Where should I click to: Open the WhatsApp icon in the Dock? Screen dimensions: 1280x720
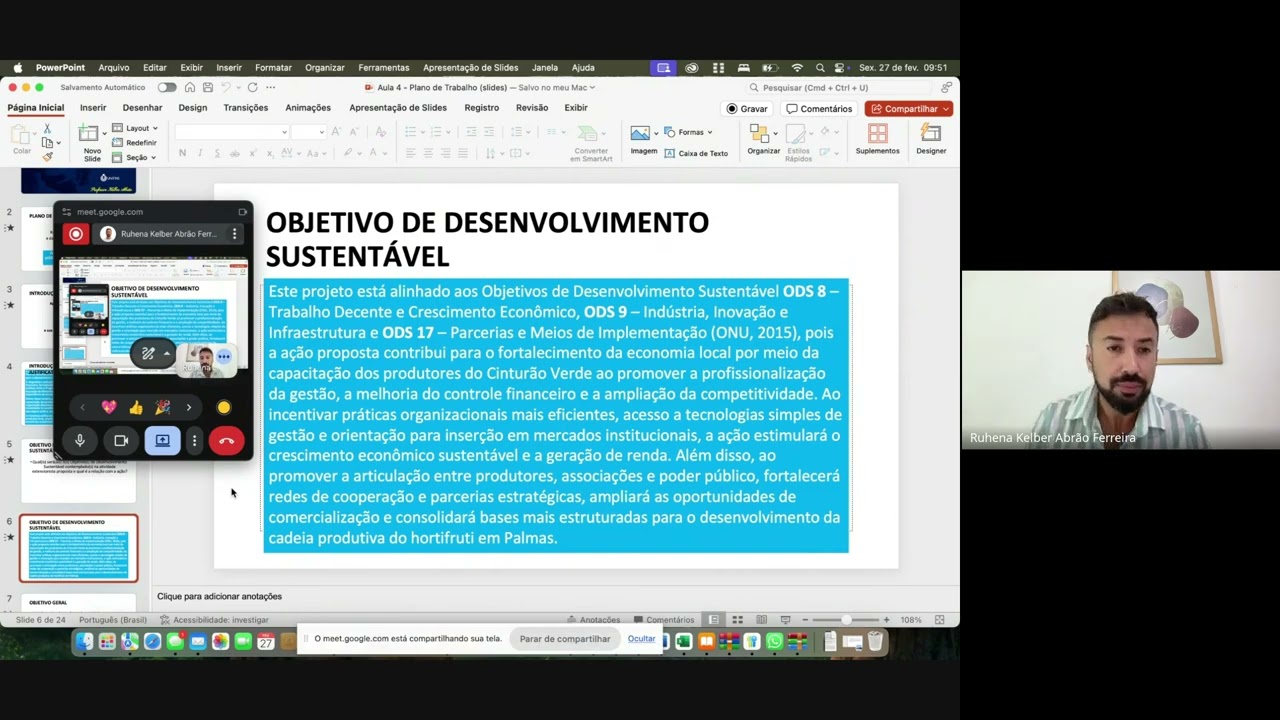click(x=775, y=642)
